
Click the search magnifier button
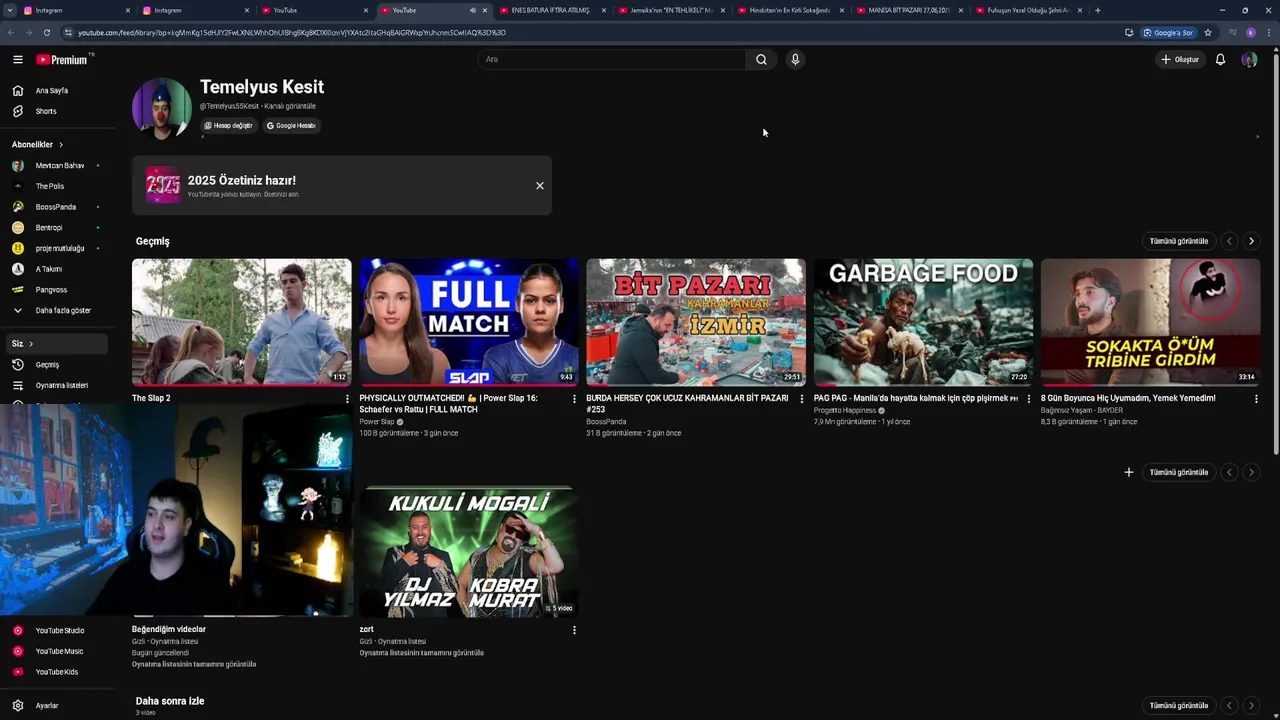pyautogui.click(x=761, y=59)
